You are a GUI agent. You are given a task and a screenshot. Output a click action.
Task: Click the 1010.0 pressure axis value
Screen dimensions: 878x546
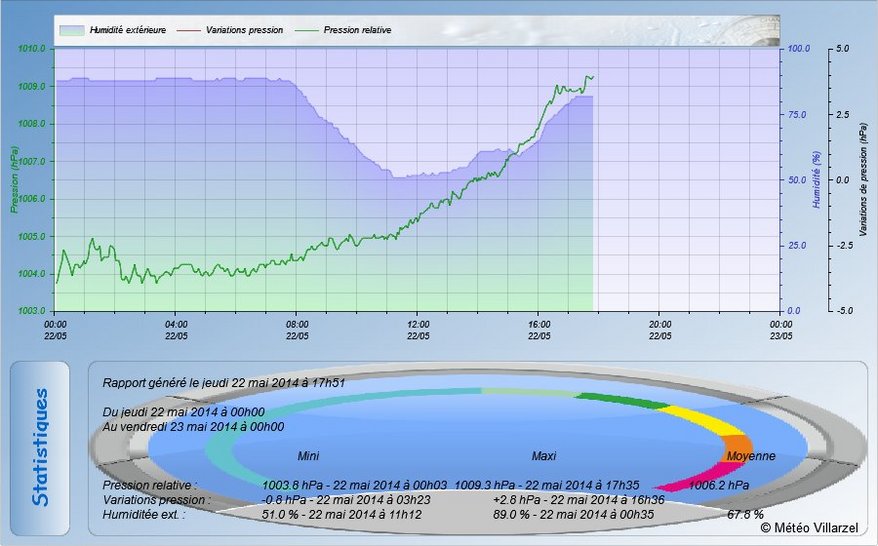(32, 49)
